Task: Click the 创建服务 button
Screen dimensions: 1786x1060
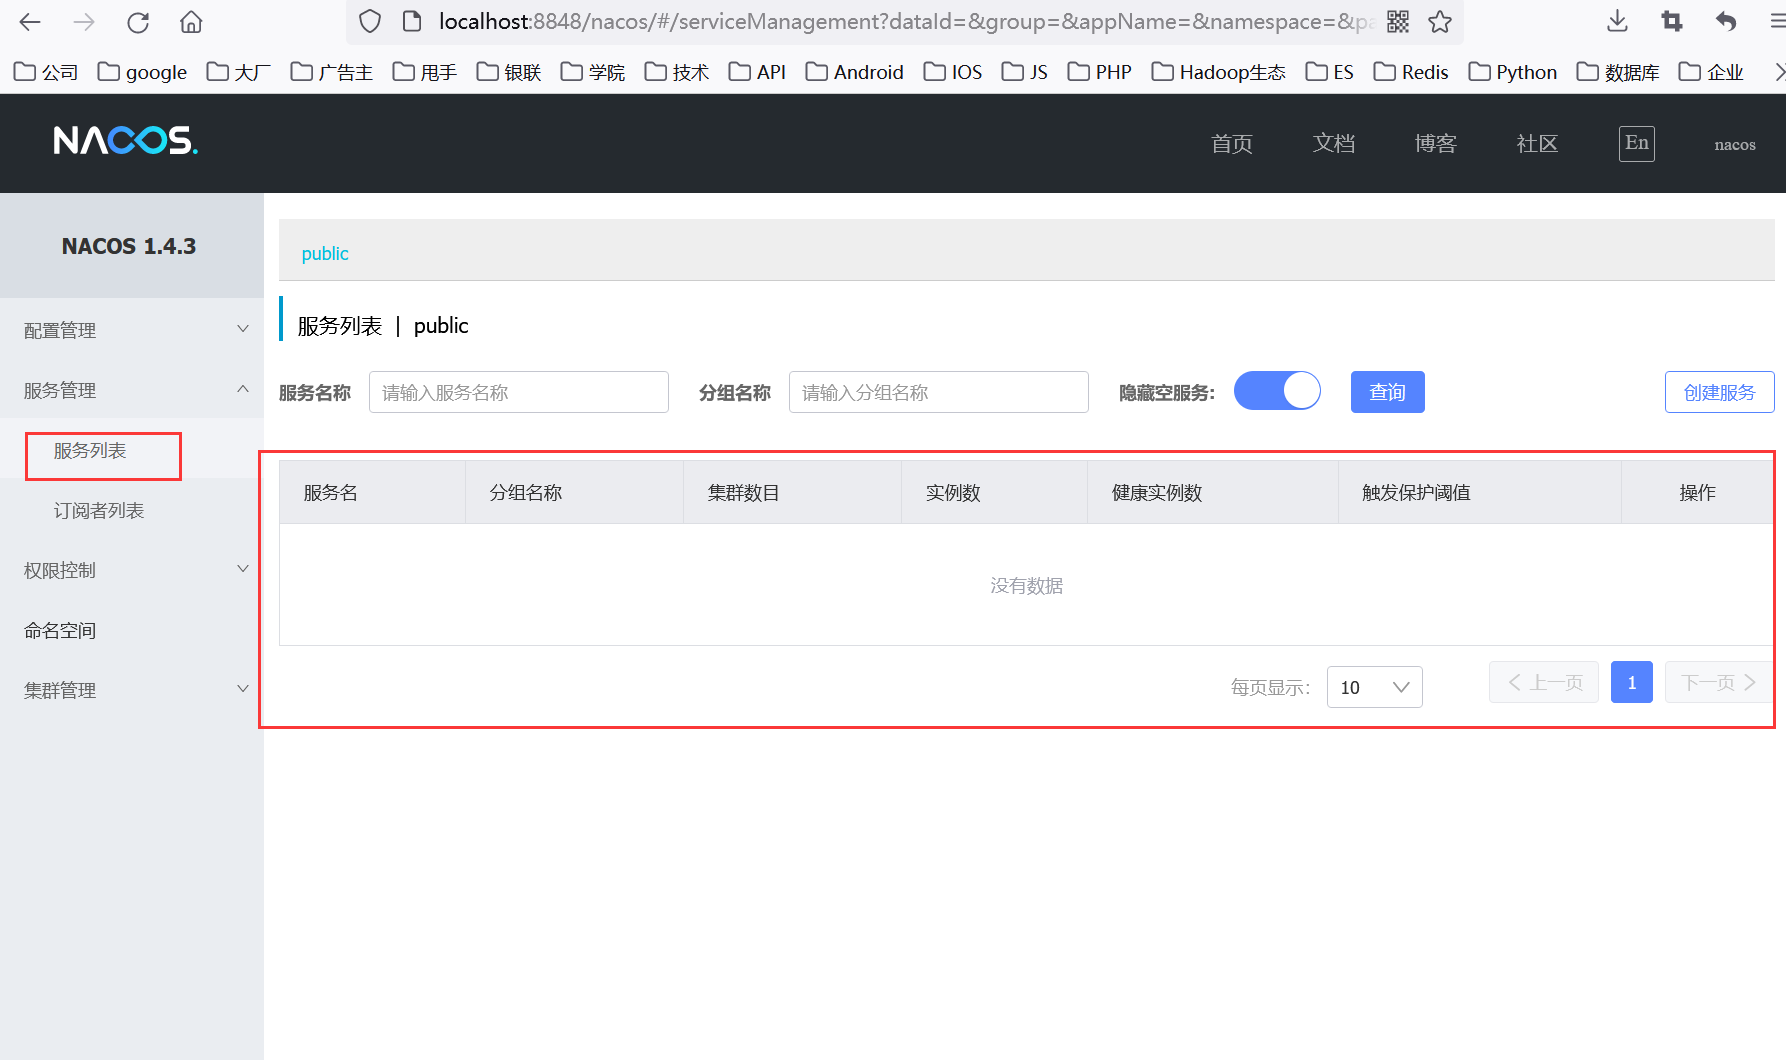Action: click(x=1719, y=392)
